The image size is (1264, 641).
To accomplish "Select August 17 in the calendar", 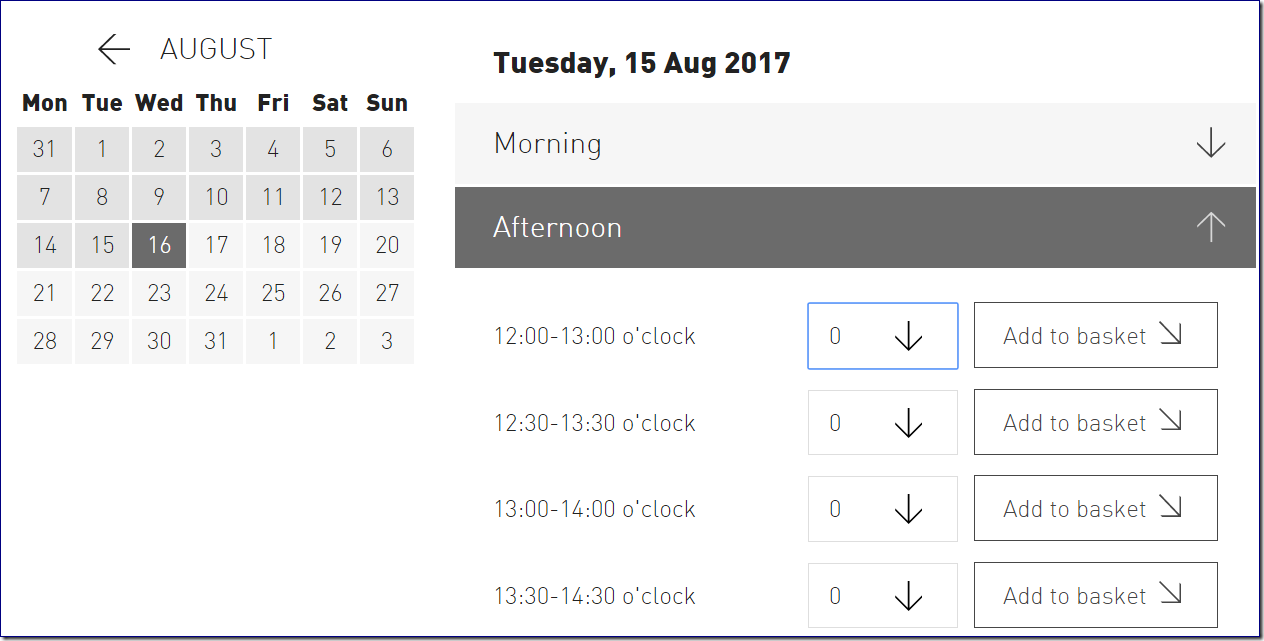I will [x=216, y=245].
